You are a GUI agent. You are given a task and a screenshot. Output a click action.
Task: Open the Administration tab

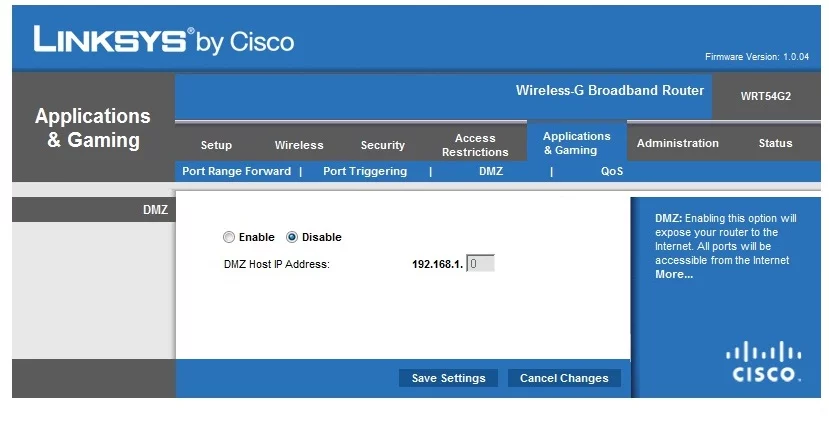[678, 143]
